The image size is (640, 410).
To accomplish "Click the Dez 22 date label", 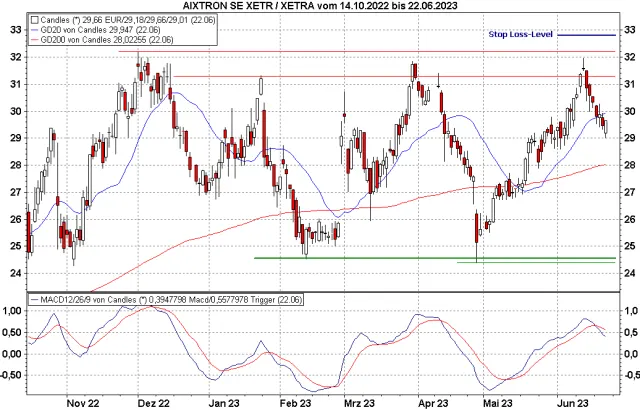I will [x=153, y=403].
